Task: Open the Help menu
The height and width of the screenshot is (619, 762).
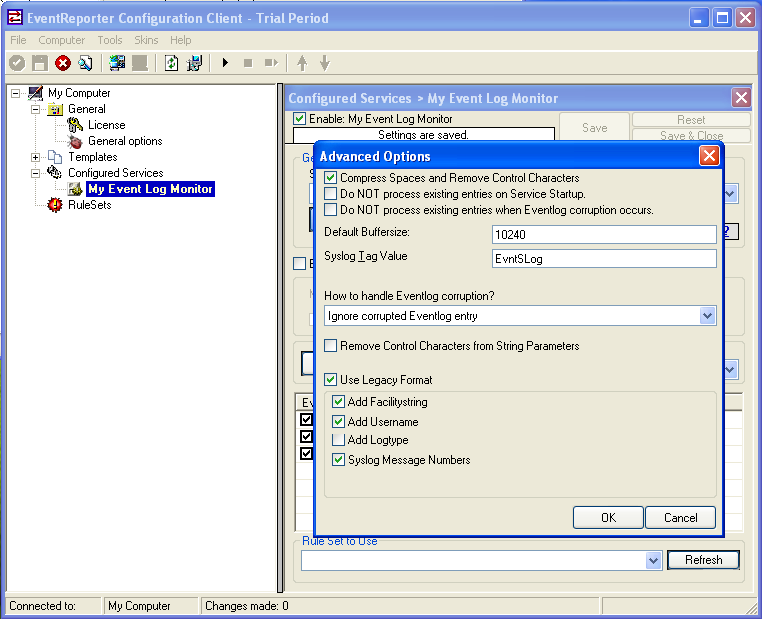Action: click(x=180, y=40)
